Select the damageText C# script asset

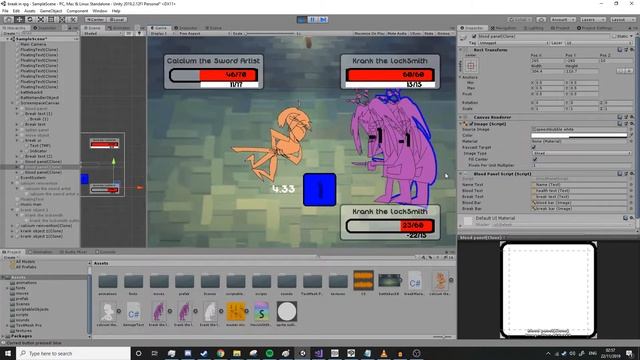[x=133, y=312]
